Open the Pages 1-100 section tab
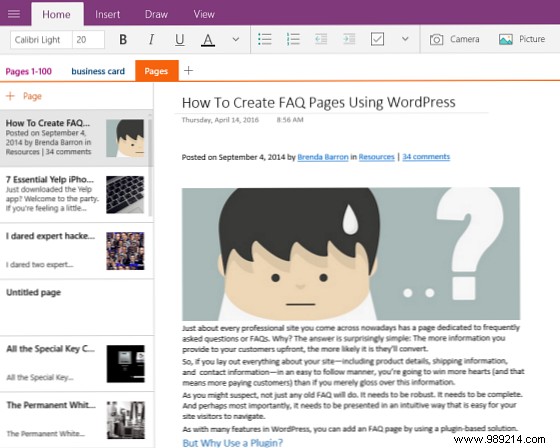Image resolution: width=560 pixels, height=448 pixels. tap(29, 71)
